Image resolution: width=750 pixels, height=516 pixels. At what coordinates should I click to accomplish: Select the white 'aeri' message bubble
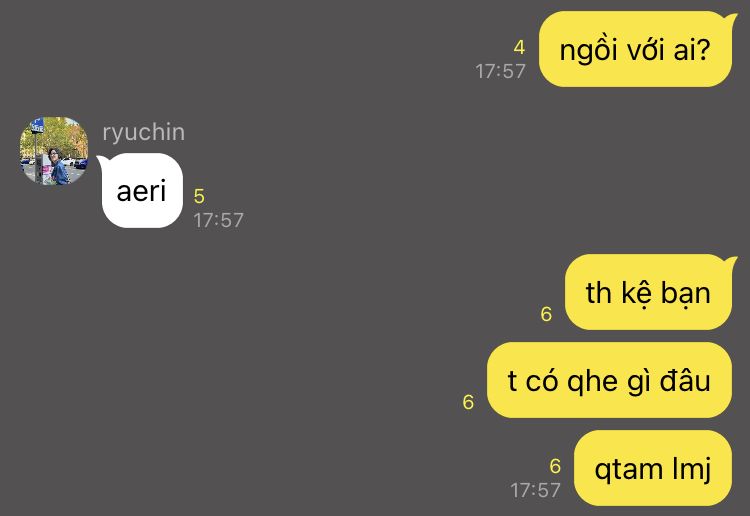[142, 191]
